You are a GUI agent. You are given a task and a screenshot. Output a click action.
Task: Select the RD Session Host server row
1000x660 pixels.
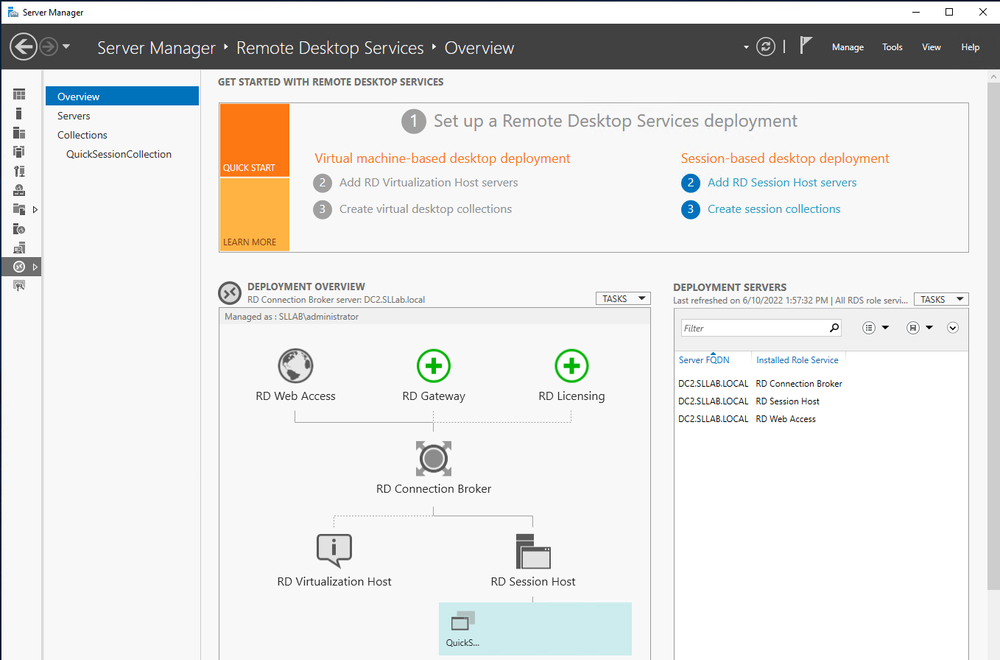point(821,401)
